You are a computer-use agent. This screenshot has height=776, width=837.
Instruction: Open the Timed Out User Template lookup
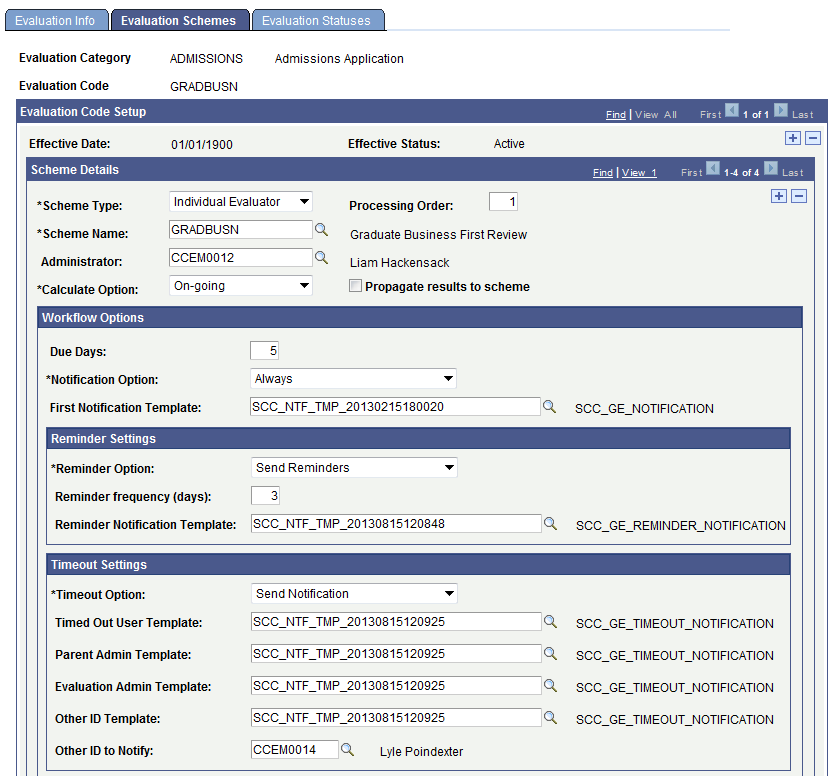[x=551, y=621]
